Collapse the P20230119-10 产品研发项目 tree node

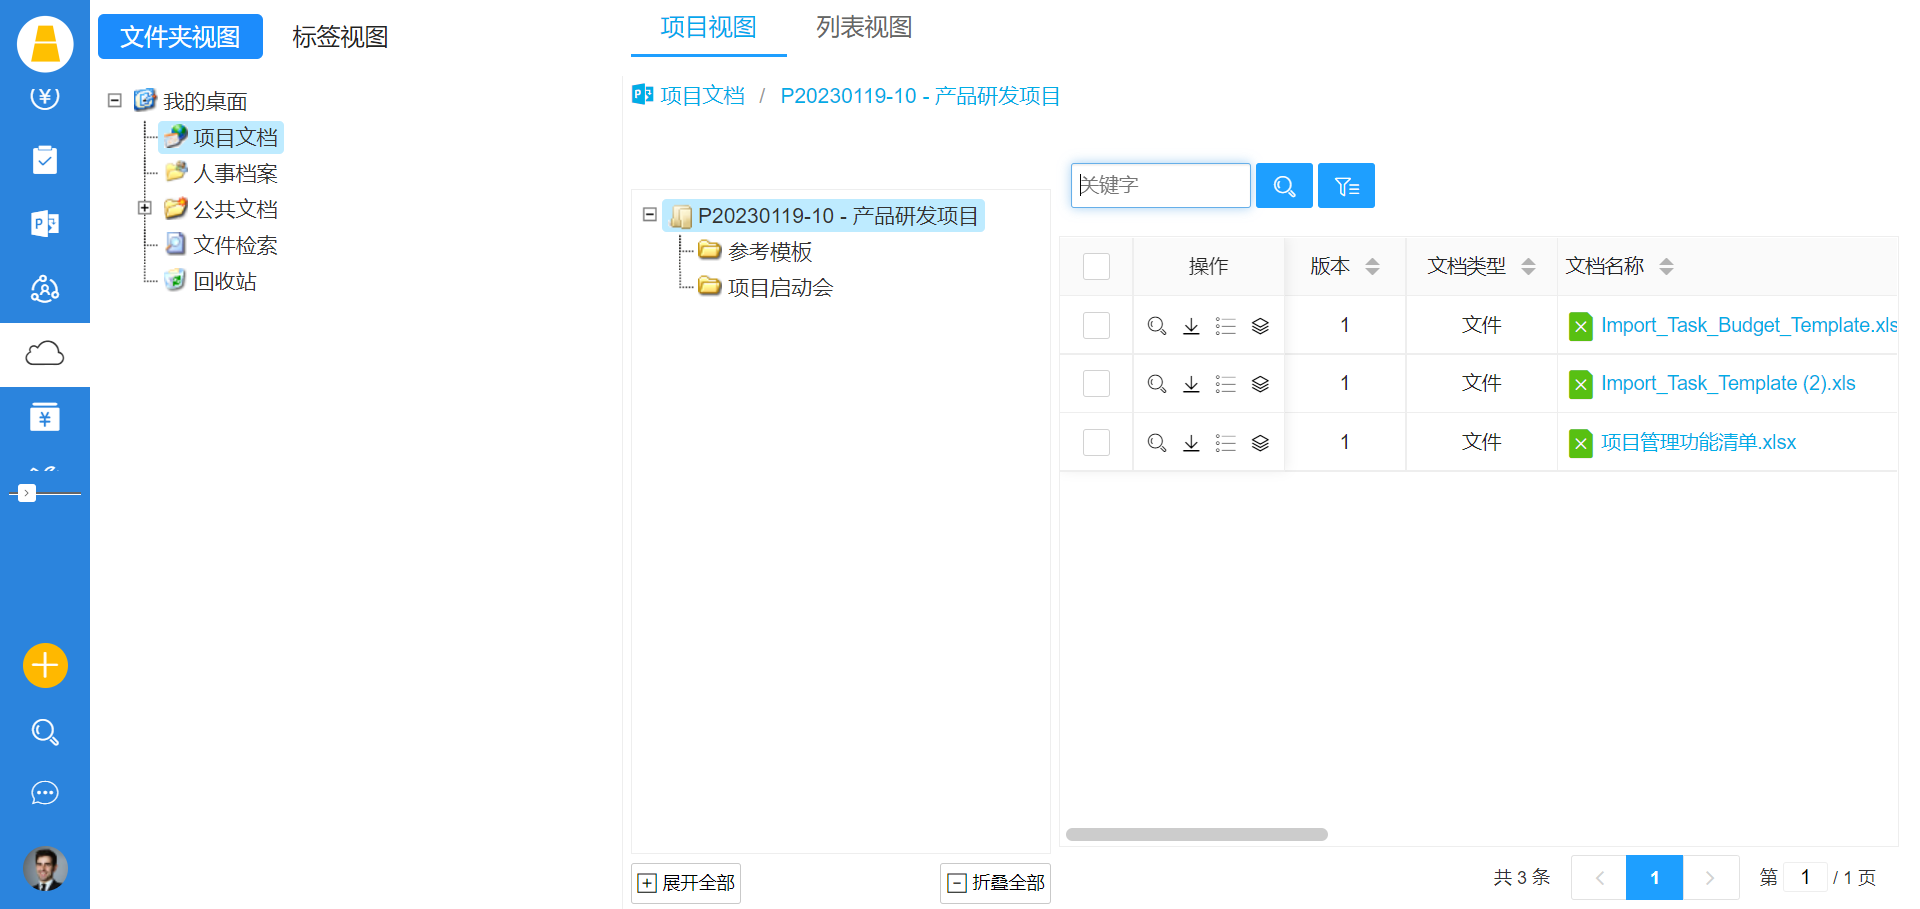click(649, 215)
